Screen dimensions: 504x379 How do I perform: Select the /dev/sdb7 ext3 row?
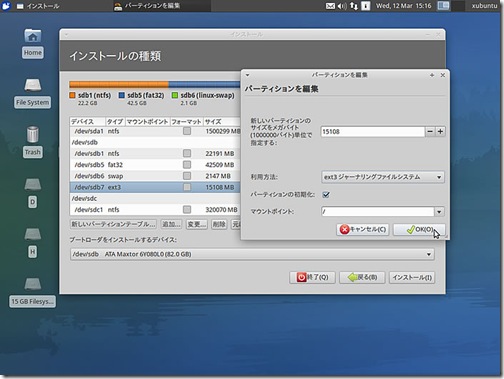point(155,187)
